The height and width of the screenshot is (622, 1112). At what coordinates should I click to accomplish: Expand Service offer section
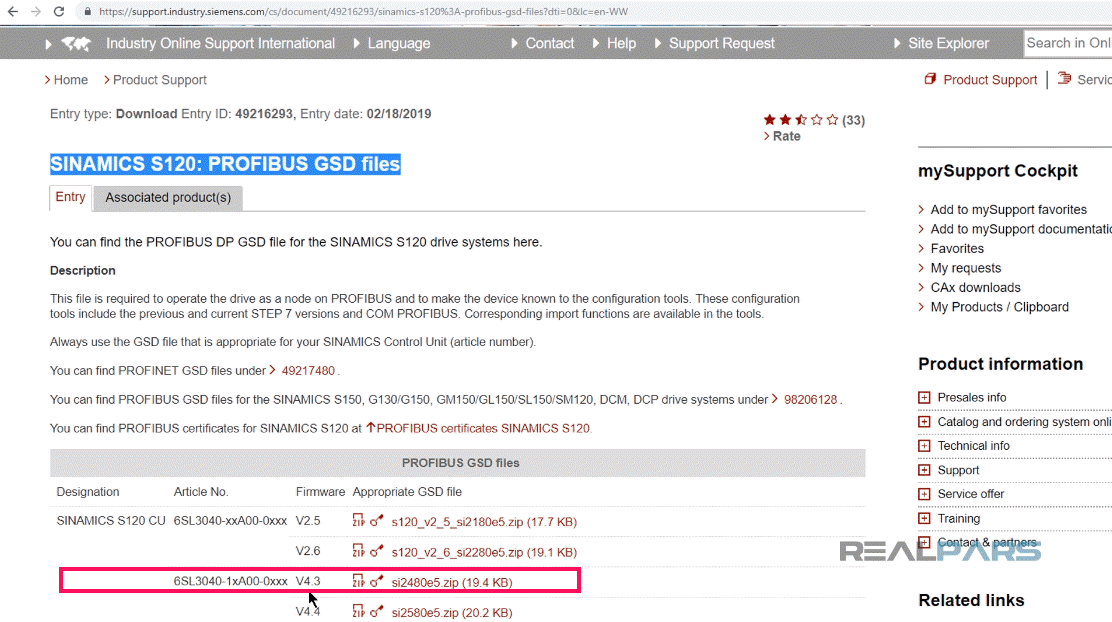(924, 494)
